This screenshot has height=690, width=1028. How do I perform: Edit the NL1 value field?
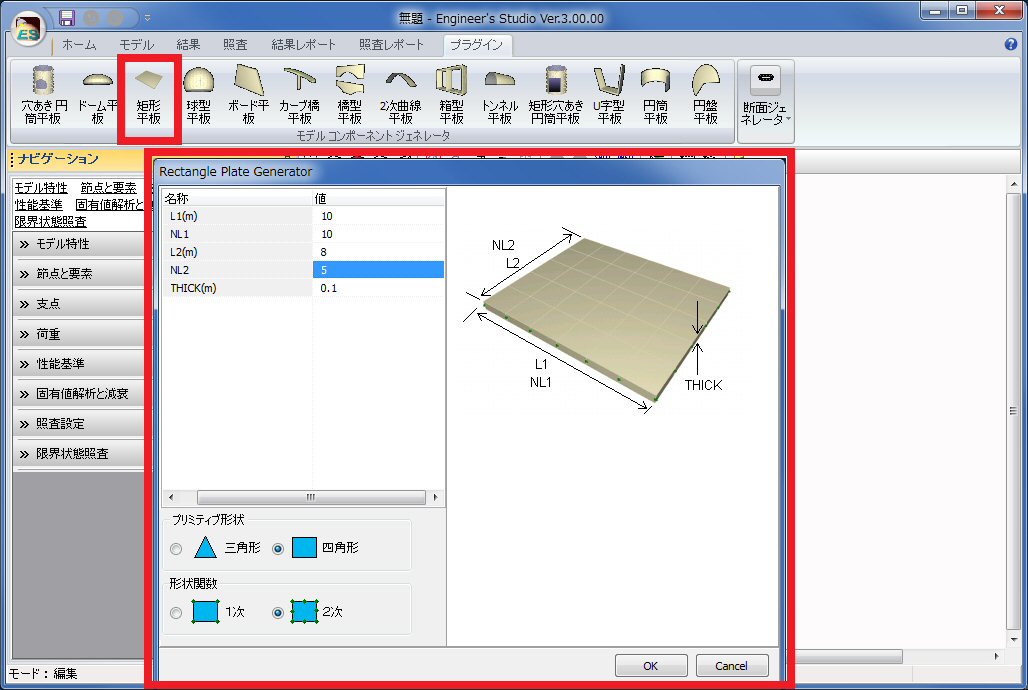tap(378, 234)
